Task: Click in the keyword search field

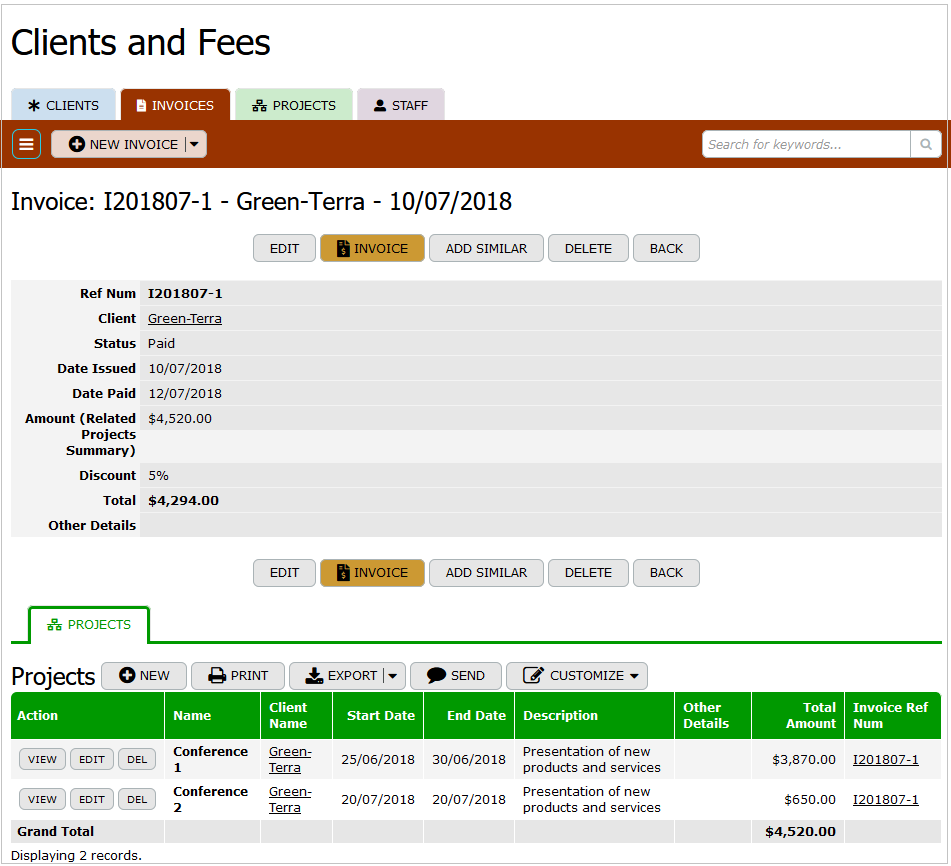Action: pos(805,144)
